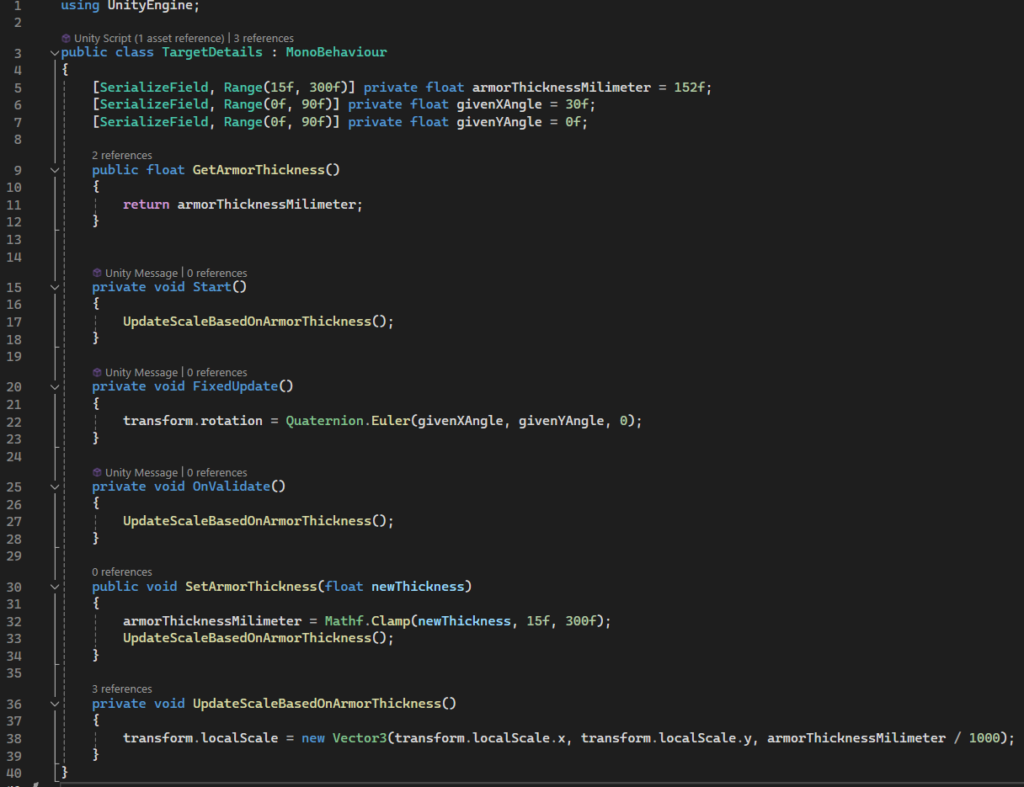Click Unity Message icon above Start method
The width and height of the screenshot is (1024, 787).
(97, 272)
